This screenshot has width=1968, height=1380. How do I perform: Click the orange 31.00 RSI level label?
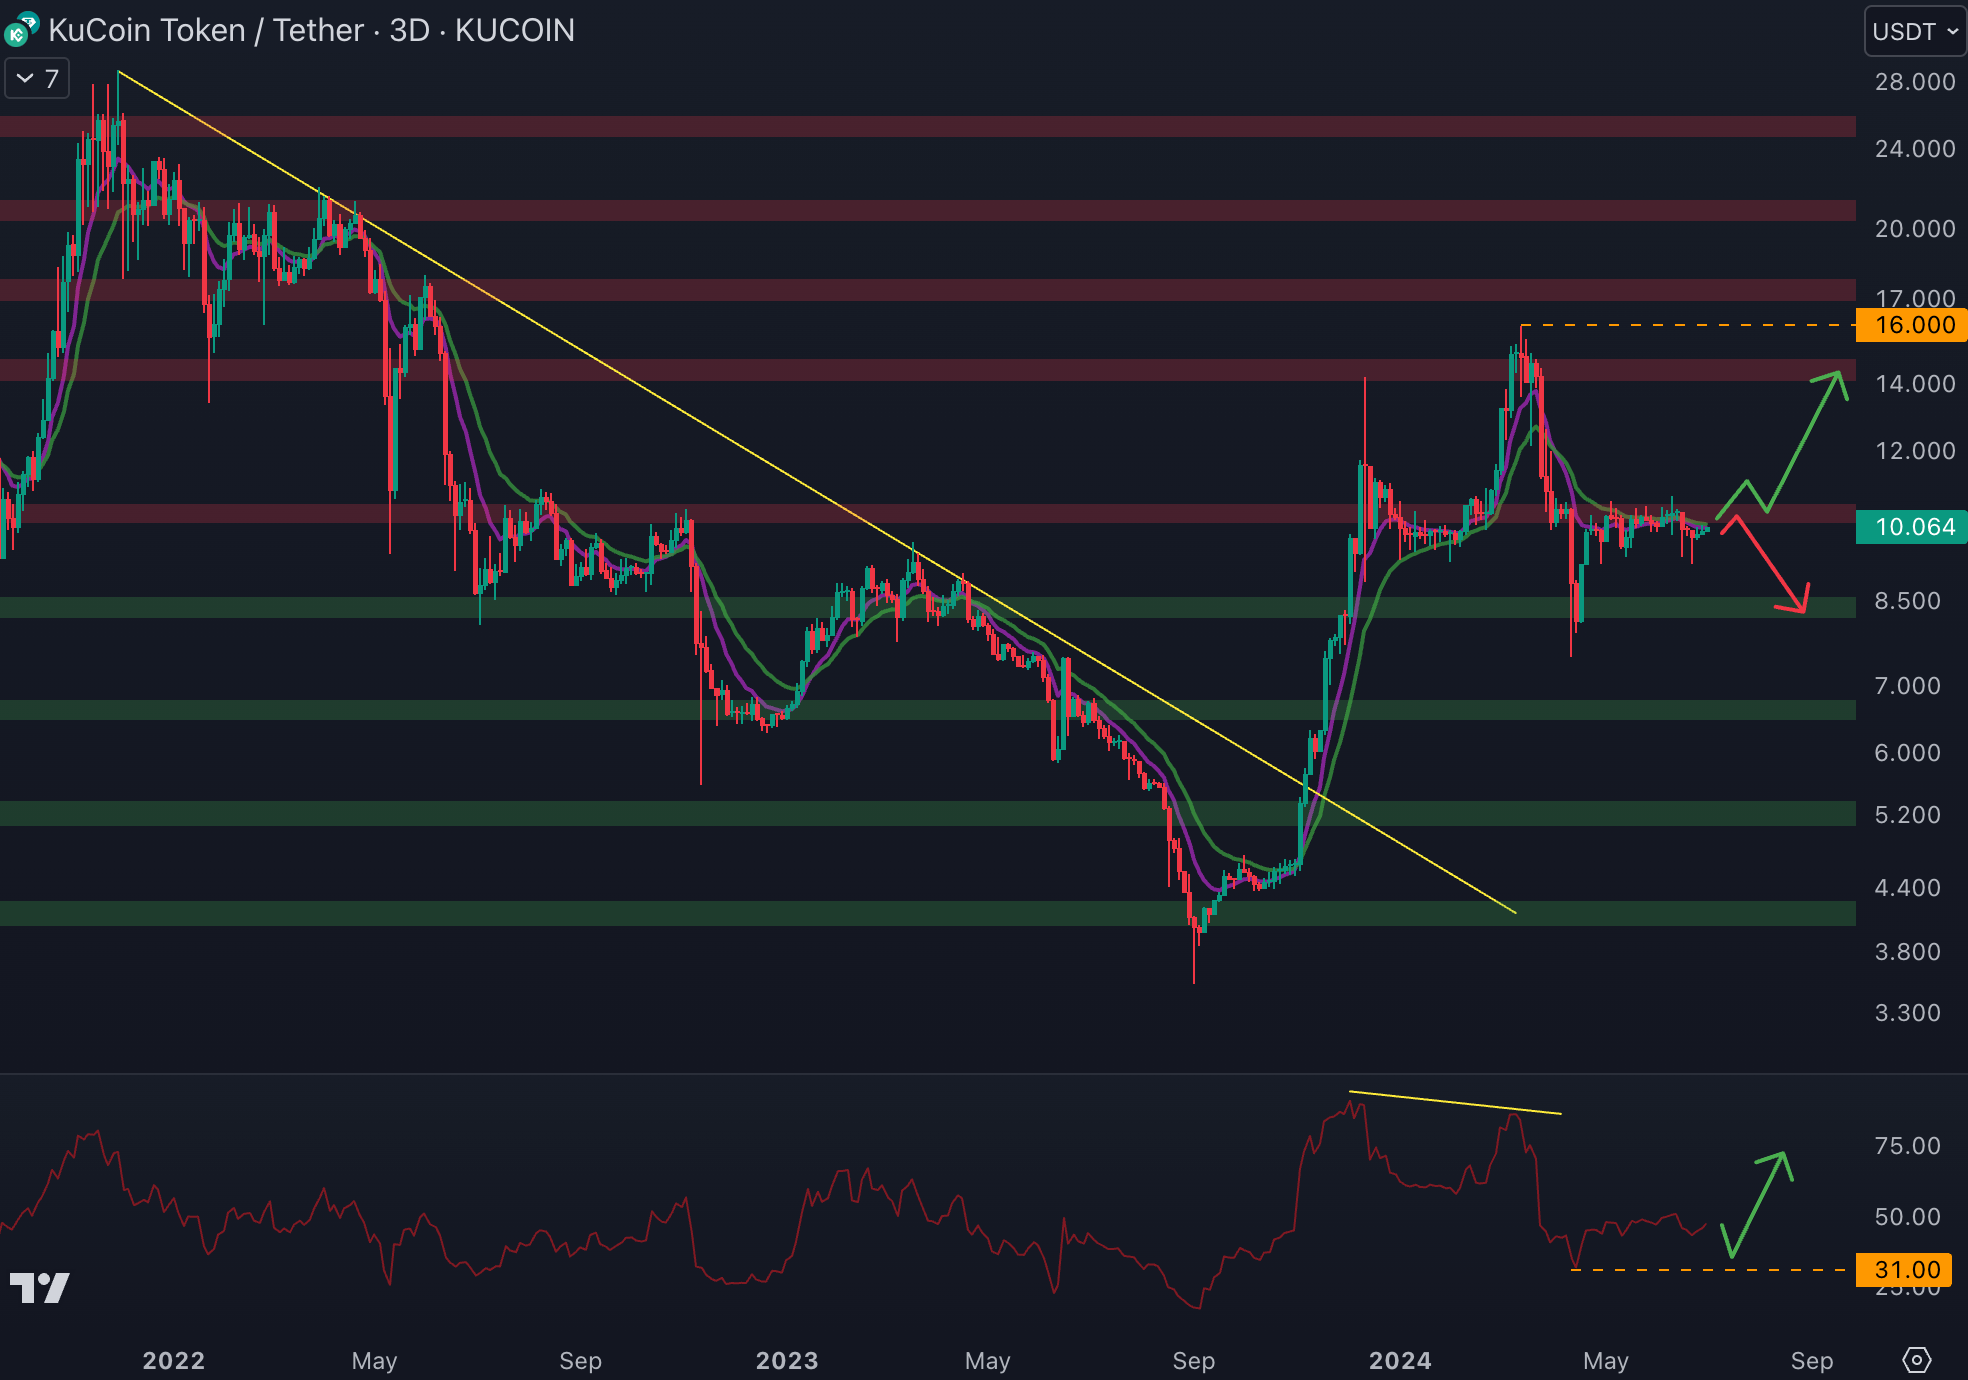tap(1906, 1270)
